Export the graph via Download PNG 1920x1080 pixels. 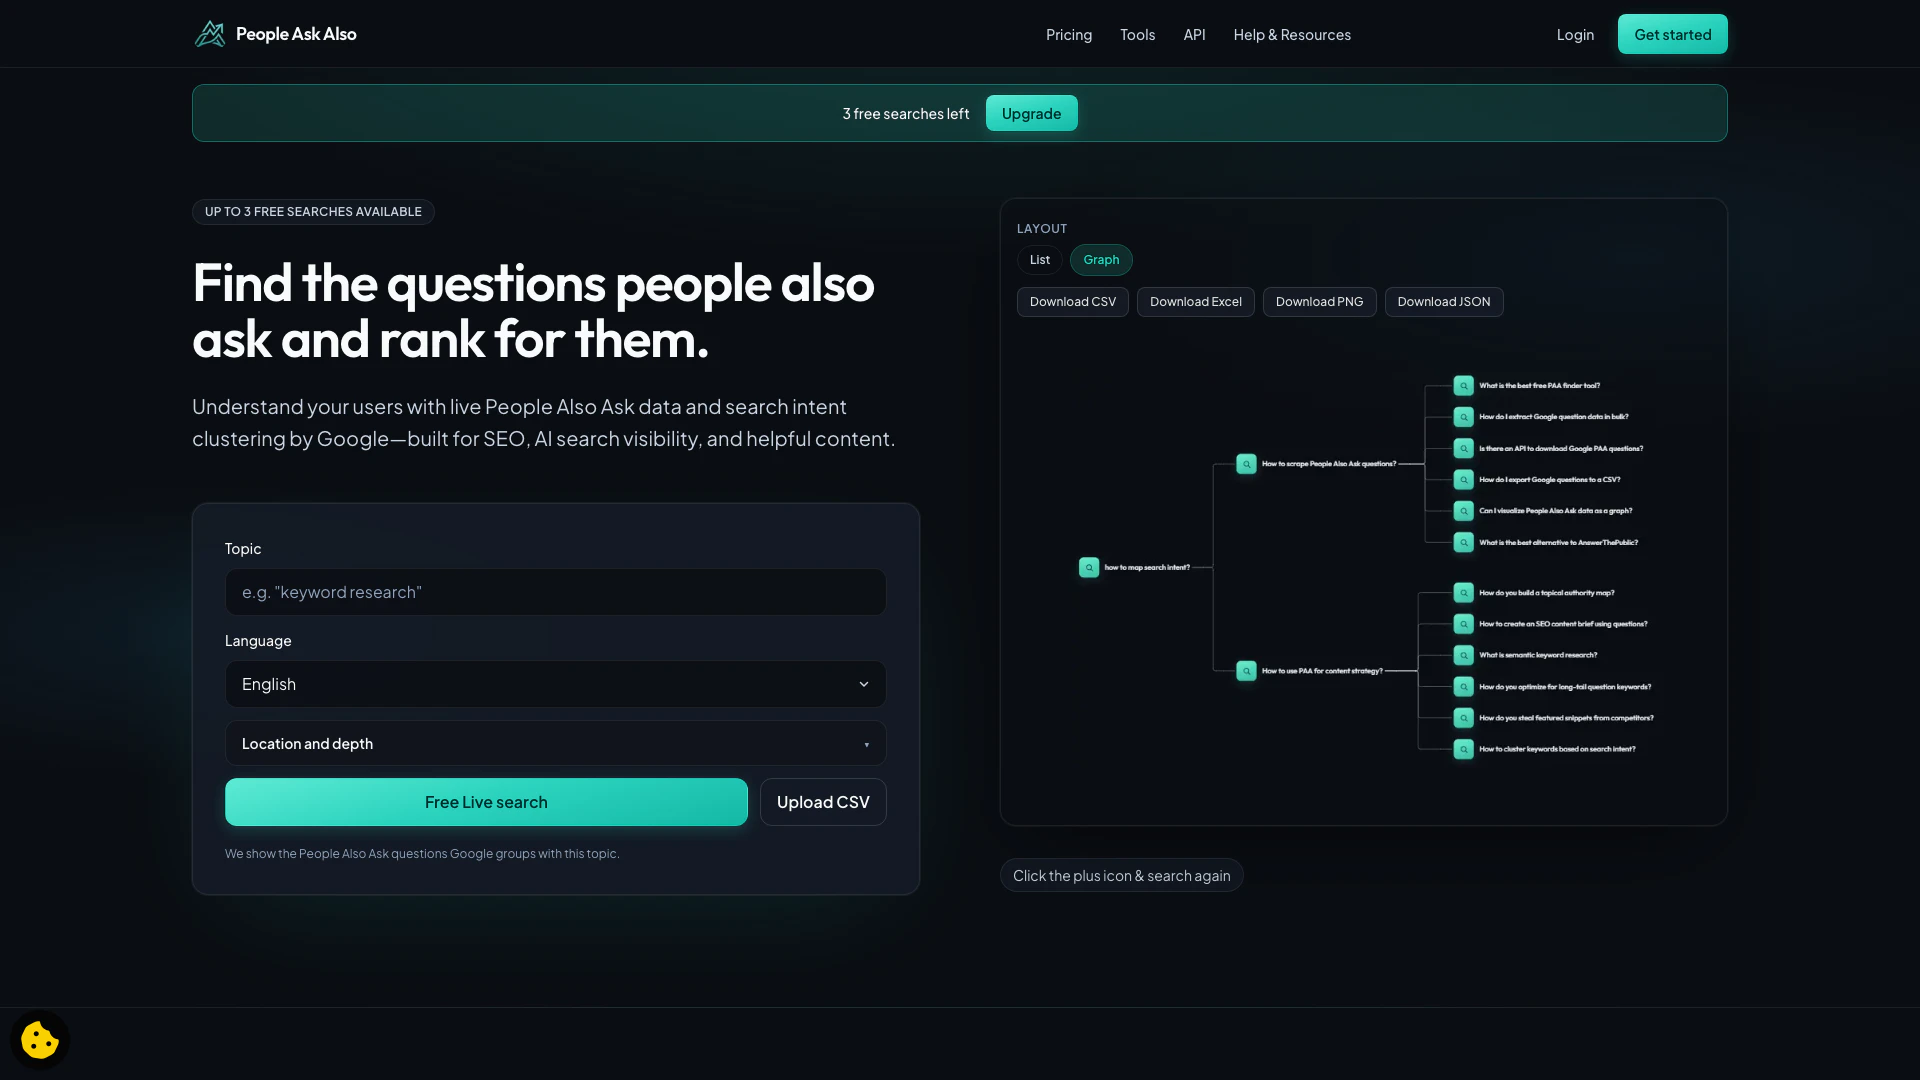pyautogui.click(x=1319, y=302)
